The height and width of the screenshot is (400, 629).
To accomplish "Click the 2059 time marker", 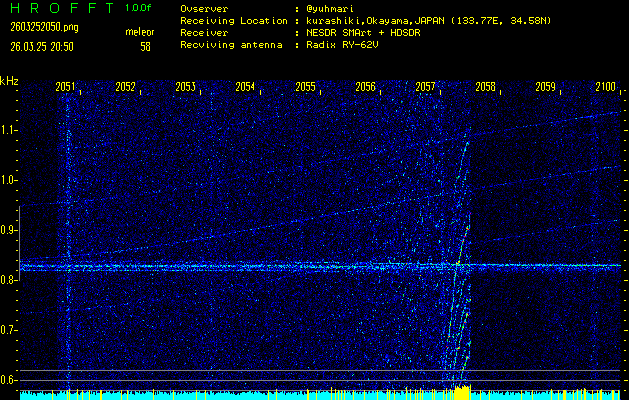I will click(546, 88).
